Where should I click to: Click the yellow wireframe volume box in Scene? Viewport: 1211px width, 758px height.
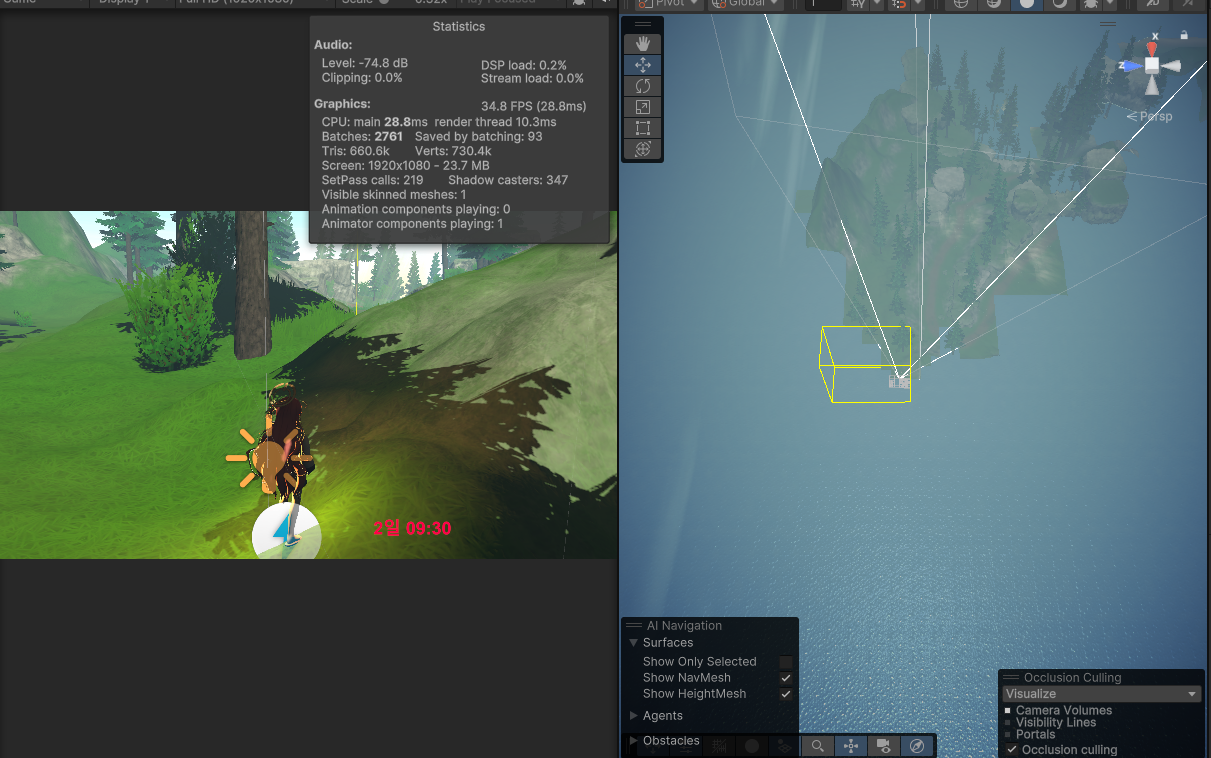point(866,364)
